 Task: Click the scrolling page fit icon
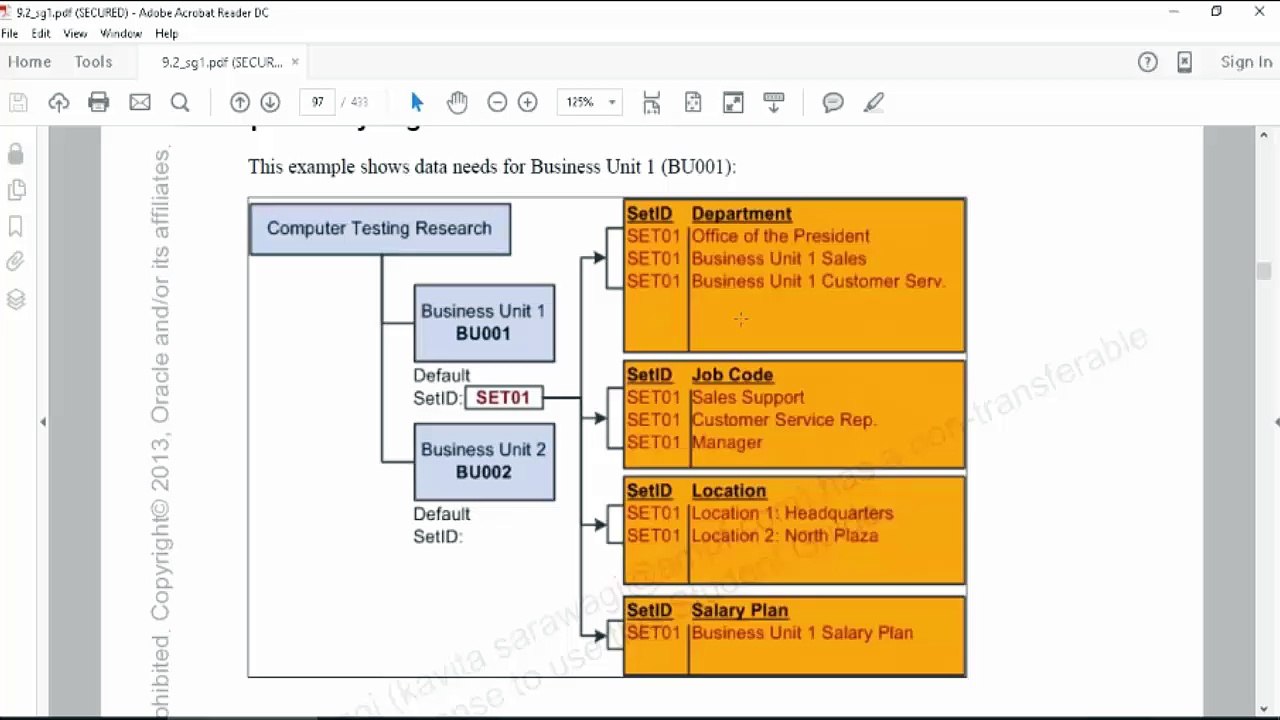[x=652, y=102]
